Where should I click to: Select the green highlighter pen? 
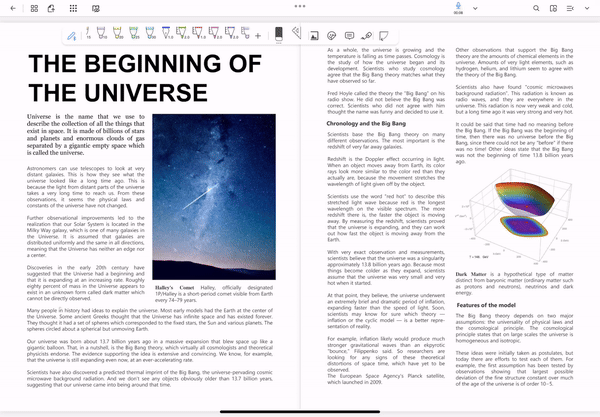point(134,33)
